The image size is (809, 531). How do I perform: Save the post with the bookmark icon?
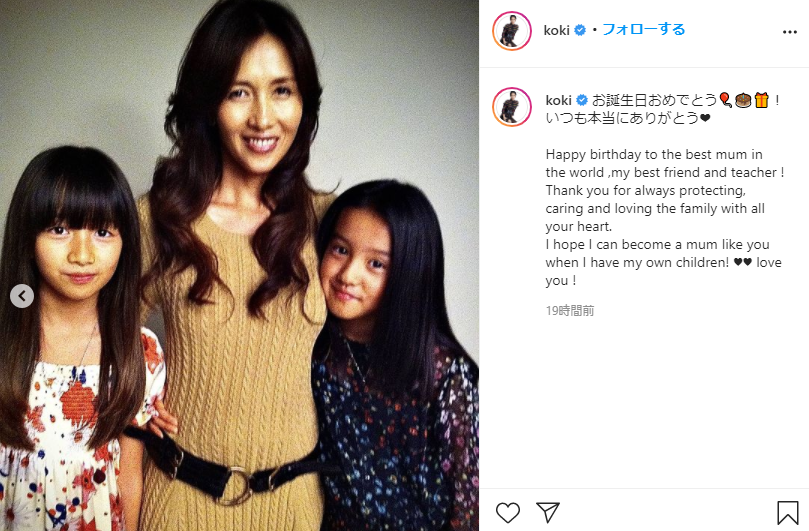tap(788, 512)
